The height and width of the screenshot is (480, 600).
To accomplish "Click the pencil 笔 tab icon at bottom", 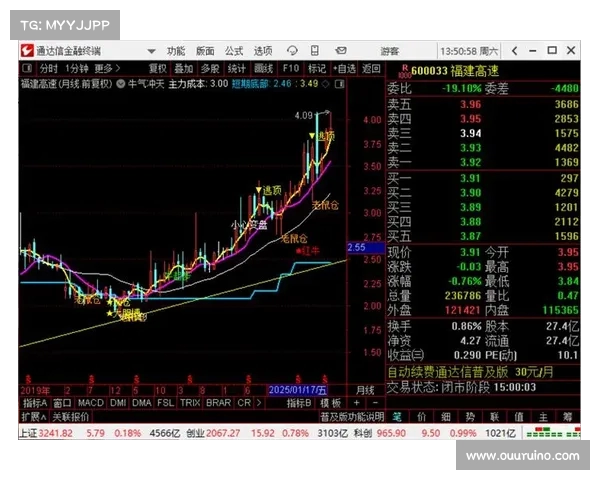I will 396,416.
